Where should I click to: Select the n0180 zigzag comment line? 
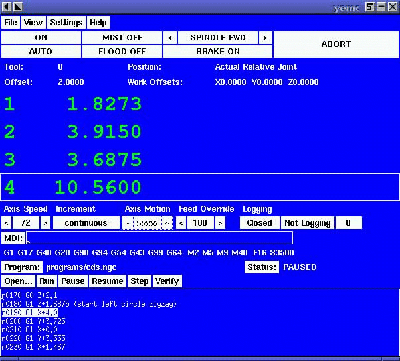click(89, 304)
